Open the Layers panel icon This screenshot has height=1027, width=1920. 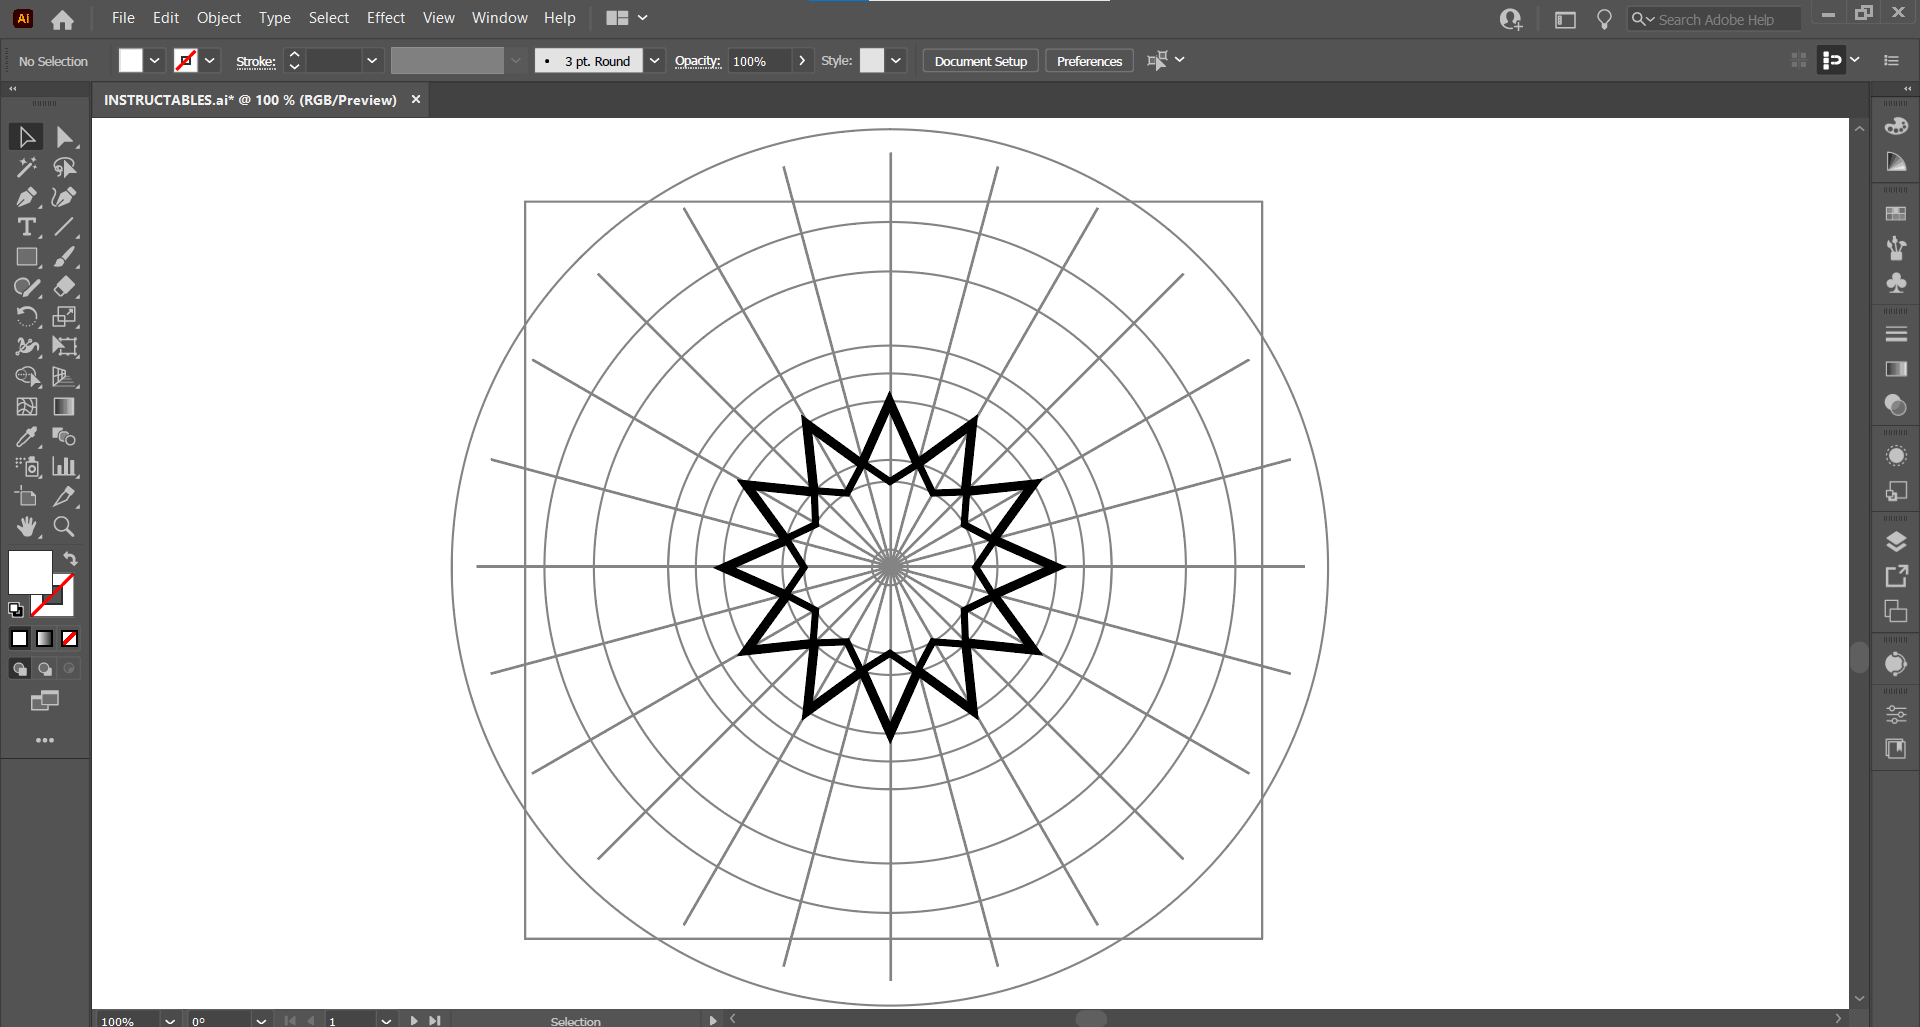coord(1896,542)
